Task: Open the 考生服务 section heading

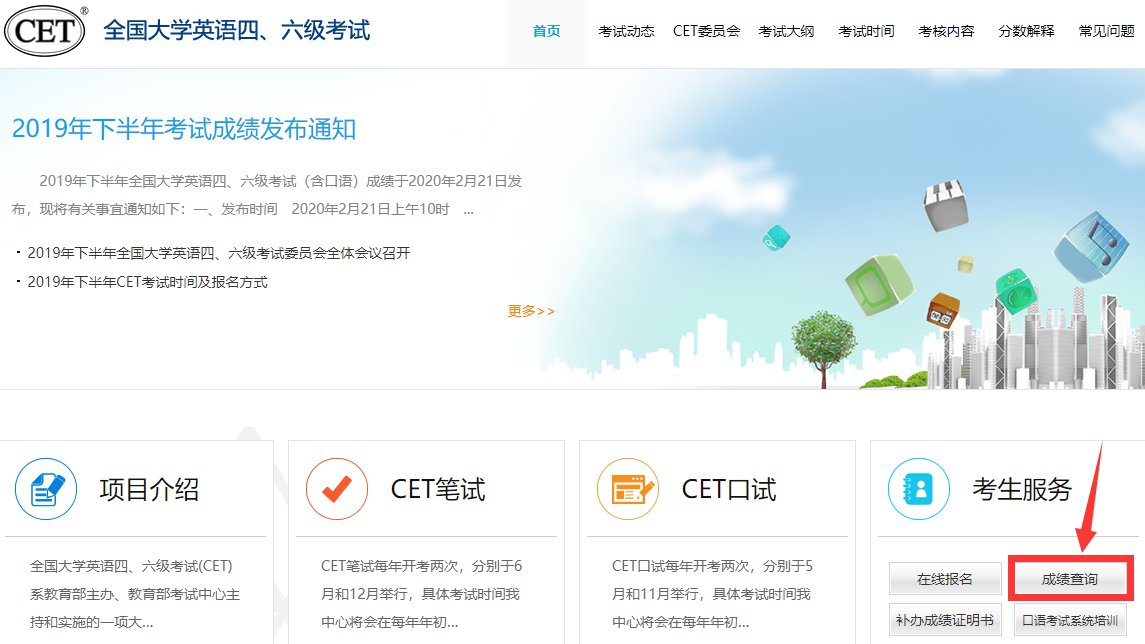Action: 1022,489
